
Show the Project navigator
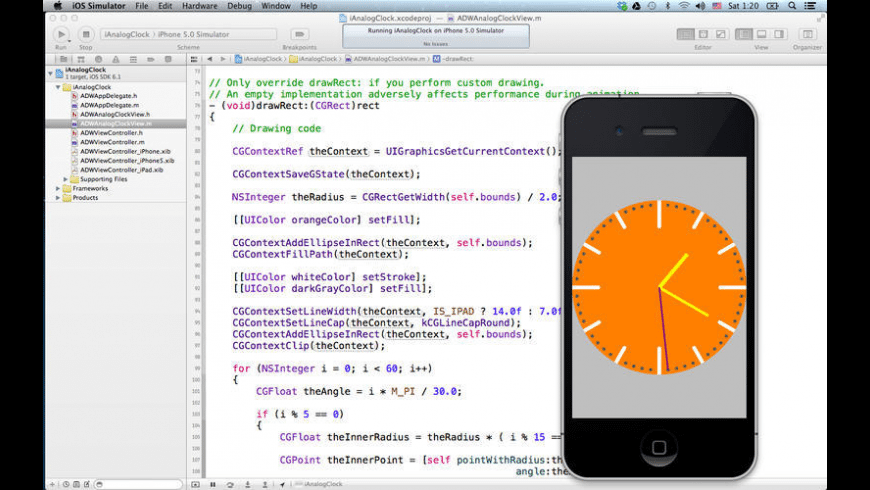point(64,59)
